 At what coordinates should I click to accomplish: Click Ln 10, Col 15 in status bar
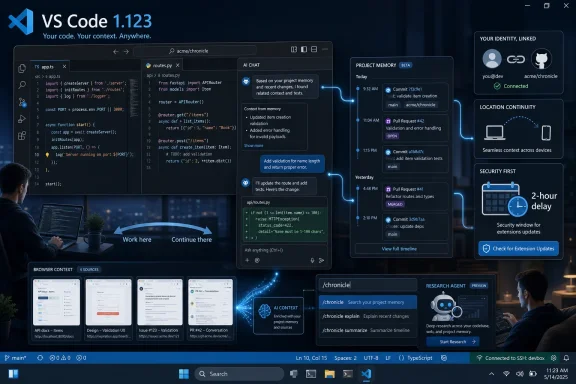point(311,358)
